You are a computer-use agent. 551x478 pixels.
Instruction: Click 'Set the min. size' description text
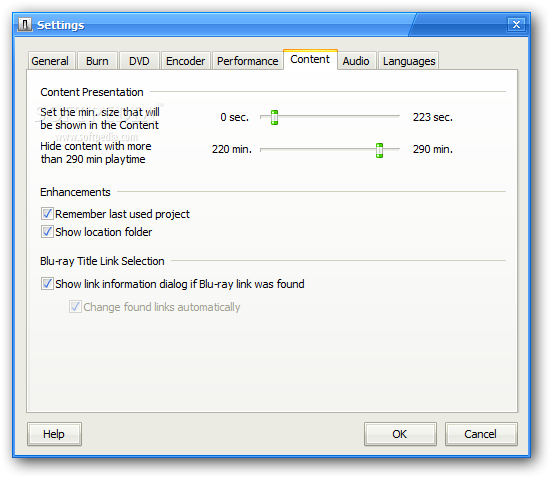pyautogui.click(x=100, y=118)
